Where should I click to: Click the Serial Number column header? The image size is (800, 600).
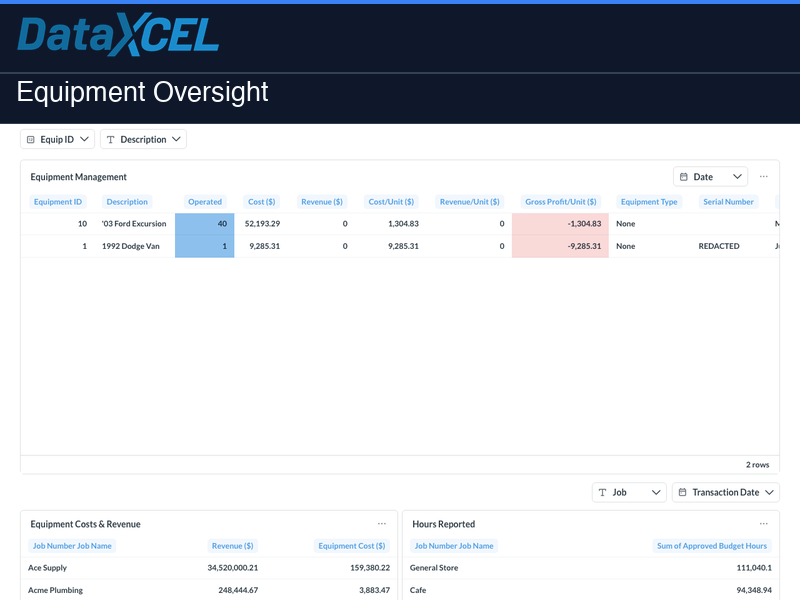[728, 201]
